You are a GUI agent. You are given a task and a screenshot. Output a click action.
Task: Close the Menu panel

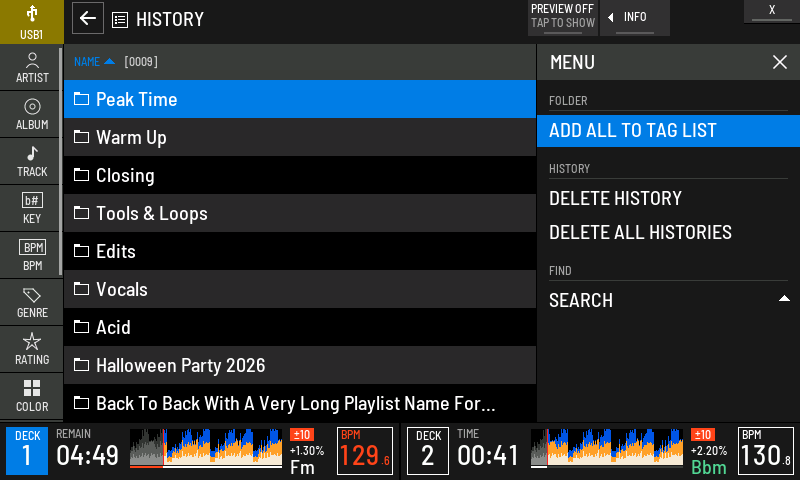pos(780,62)
